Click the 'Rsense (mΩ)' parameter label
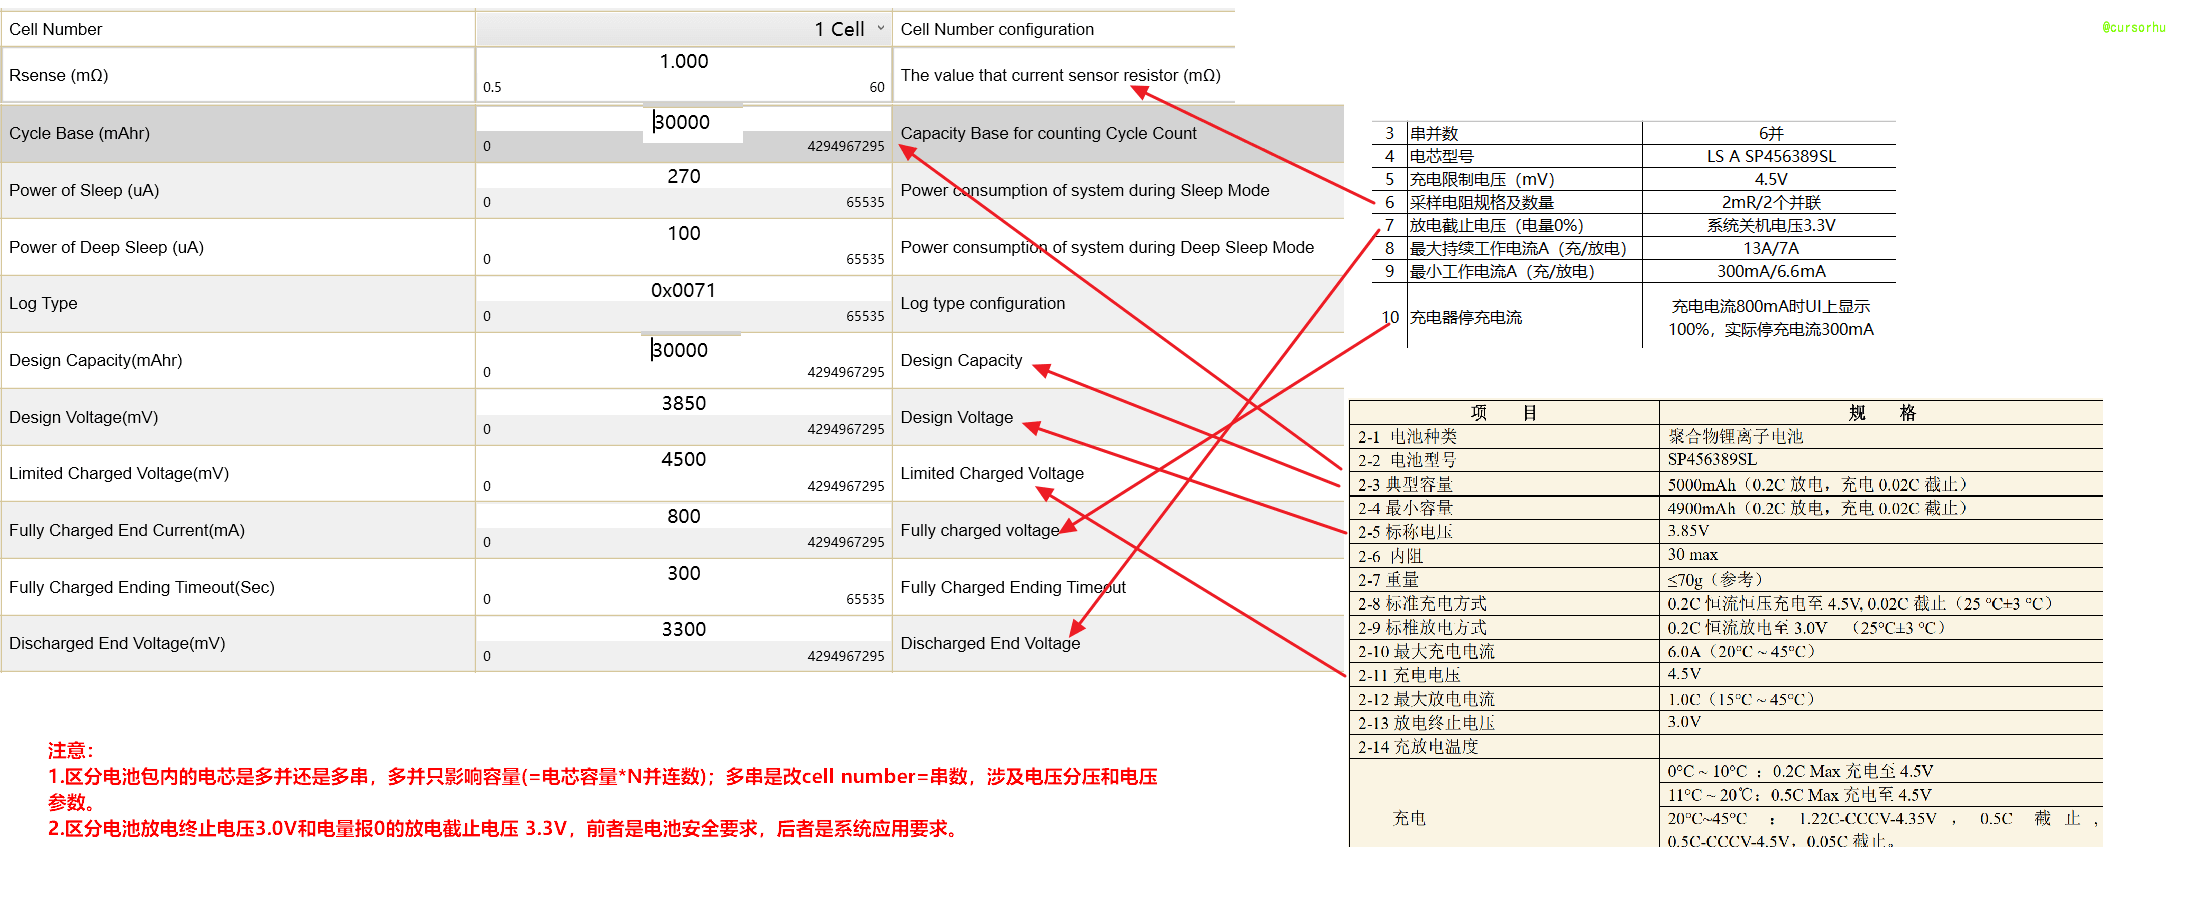 (59, 76)
